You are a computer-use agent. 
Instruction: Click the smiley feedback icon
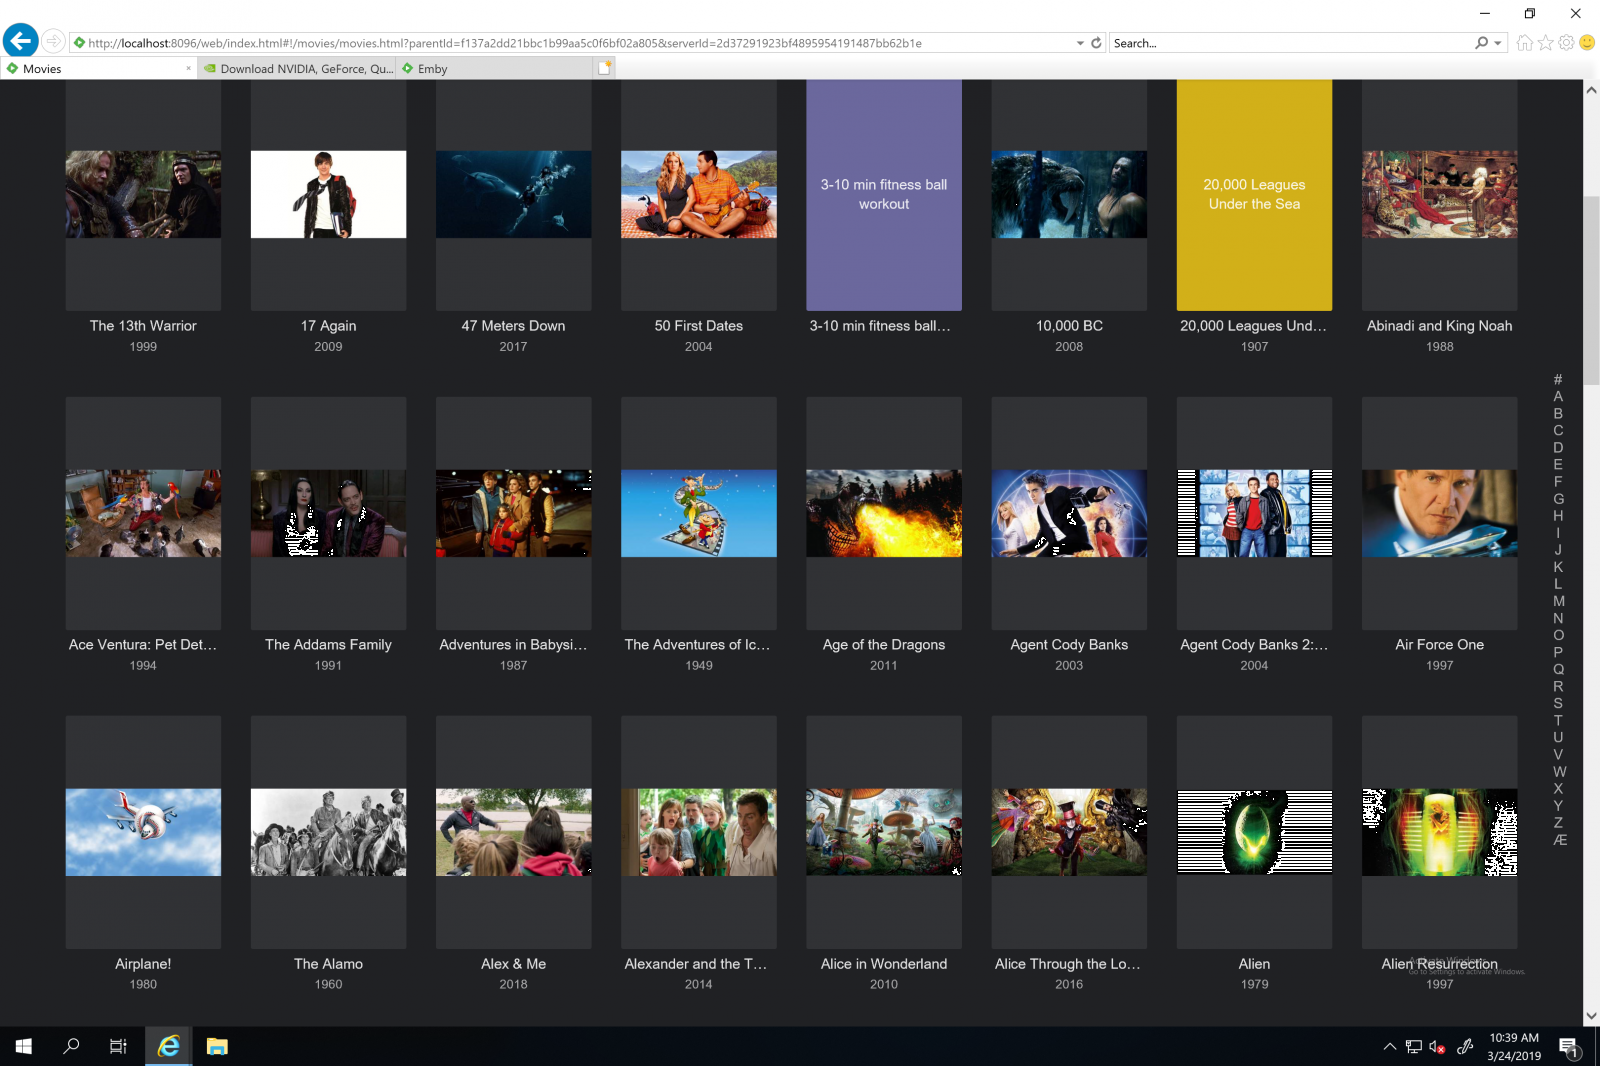(x=1586, y=43)
